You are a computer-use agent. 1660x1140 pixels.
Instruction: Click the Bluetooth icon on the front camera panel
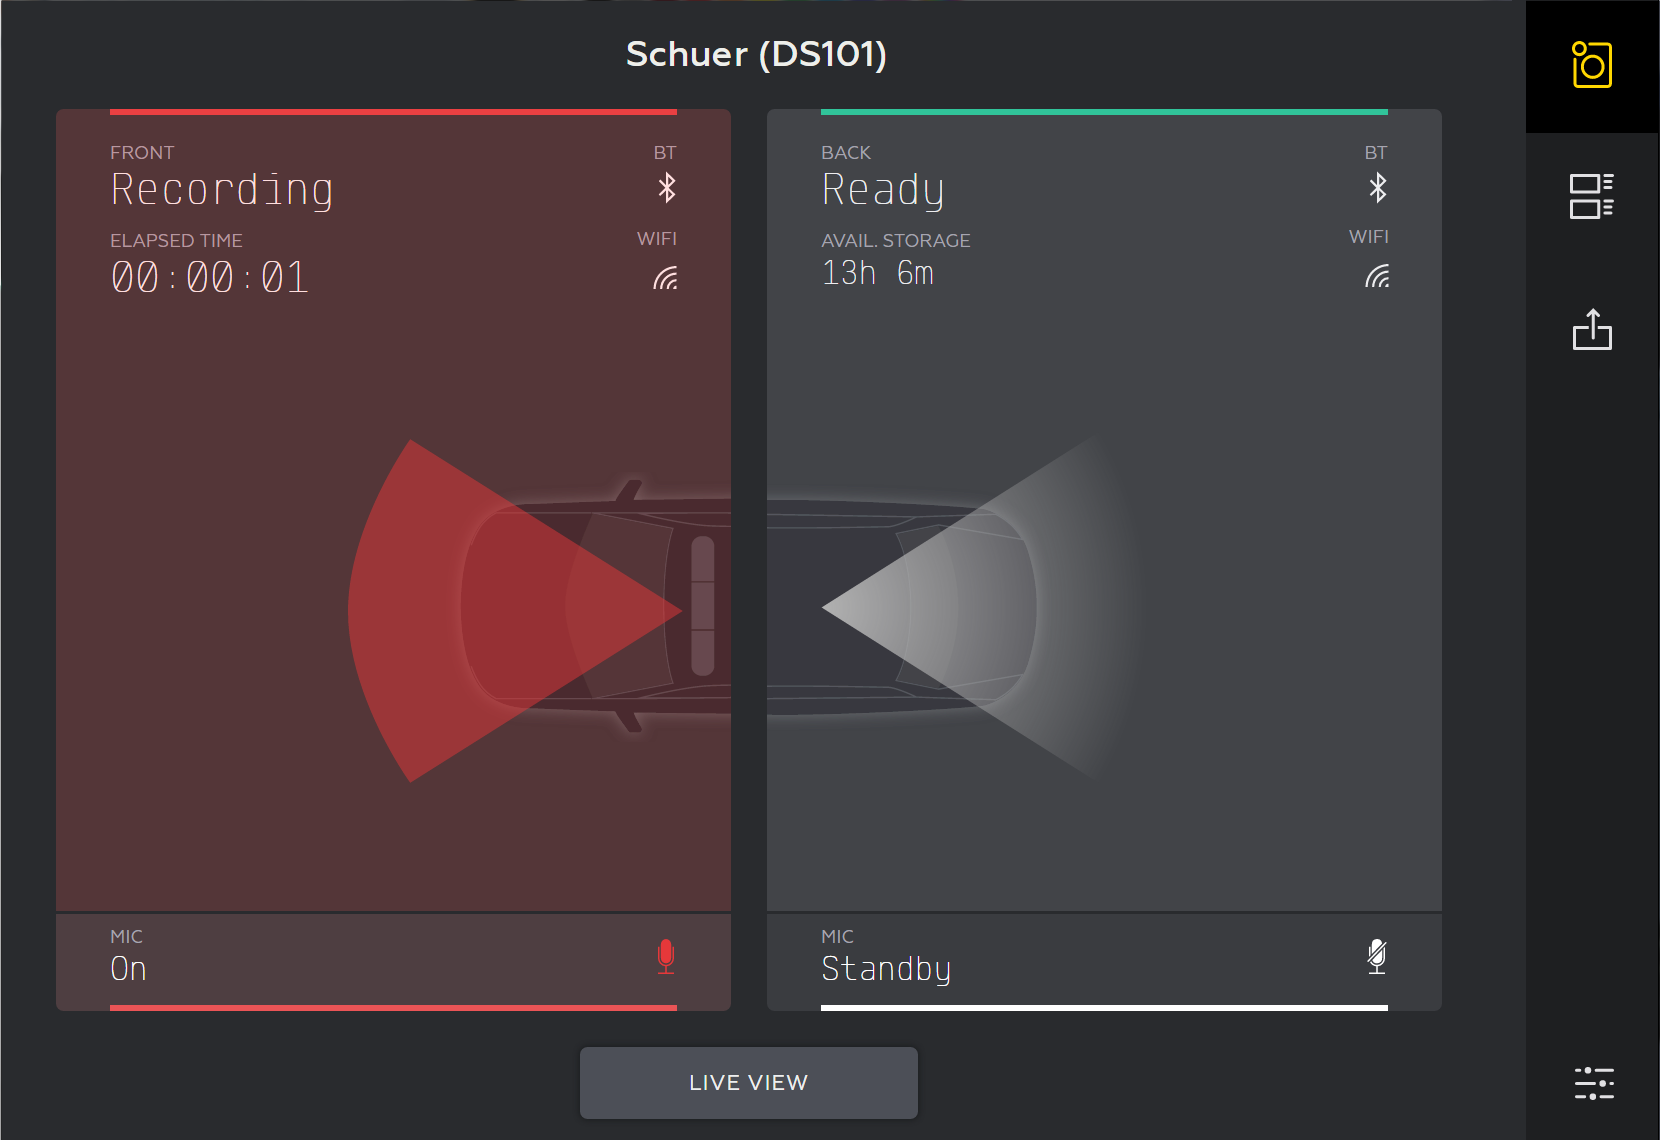[666, 188]
